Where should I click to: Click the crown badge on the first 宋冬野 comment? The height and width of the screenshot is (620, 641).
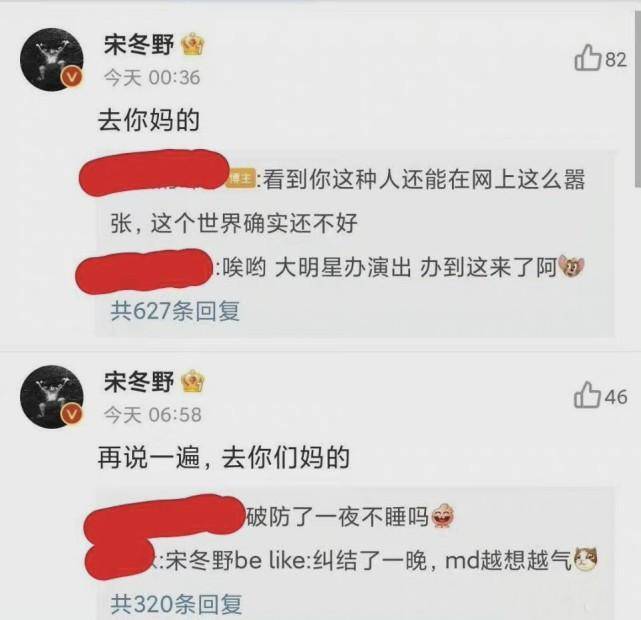[192, 45]
